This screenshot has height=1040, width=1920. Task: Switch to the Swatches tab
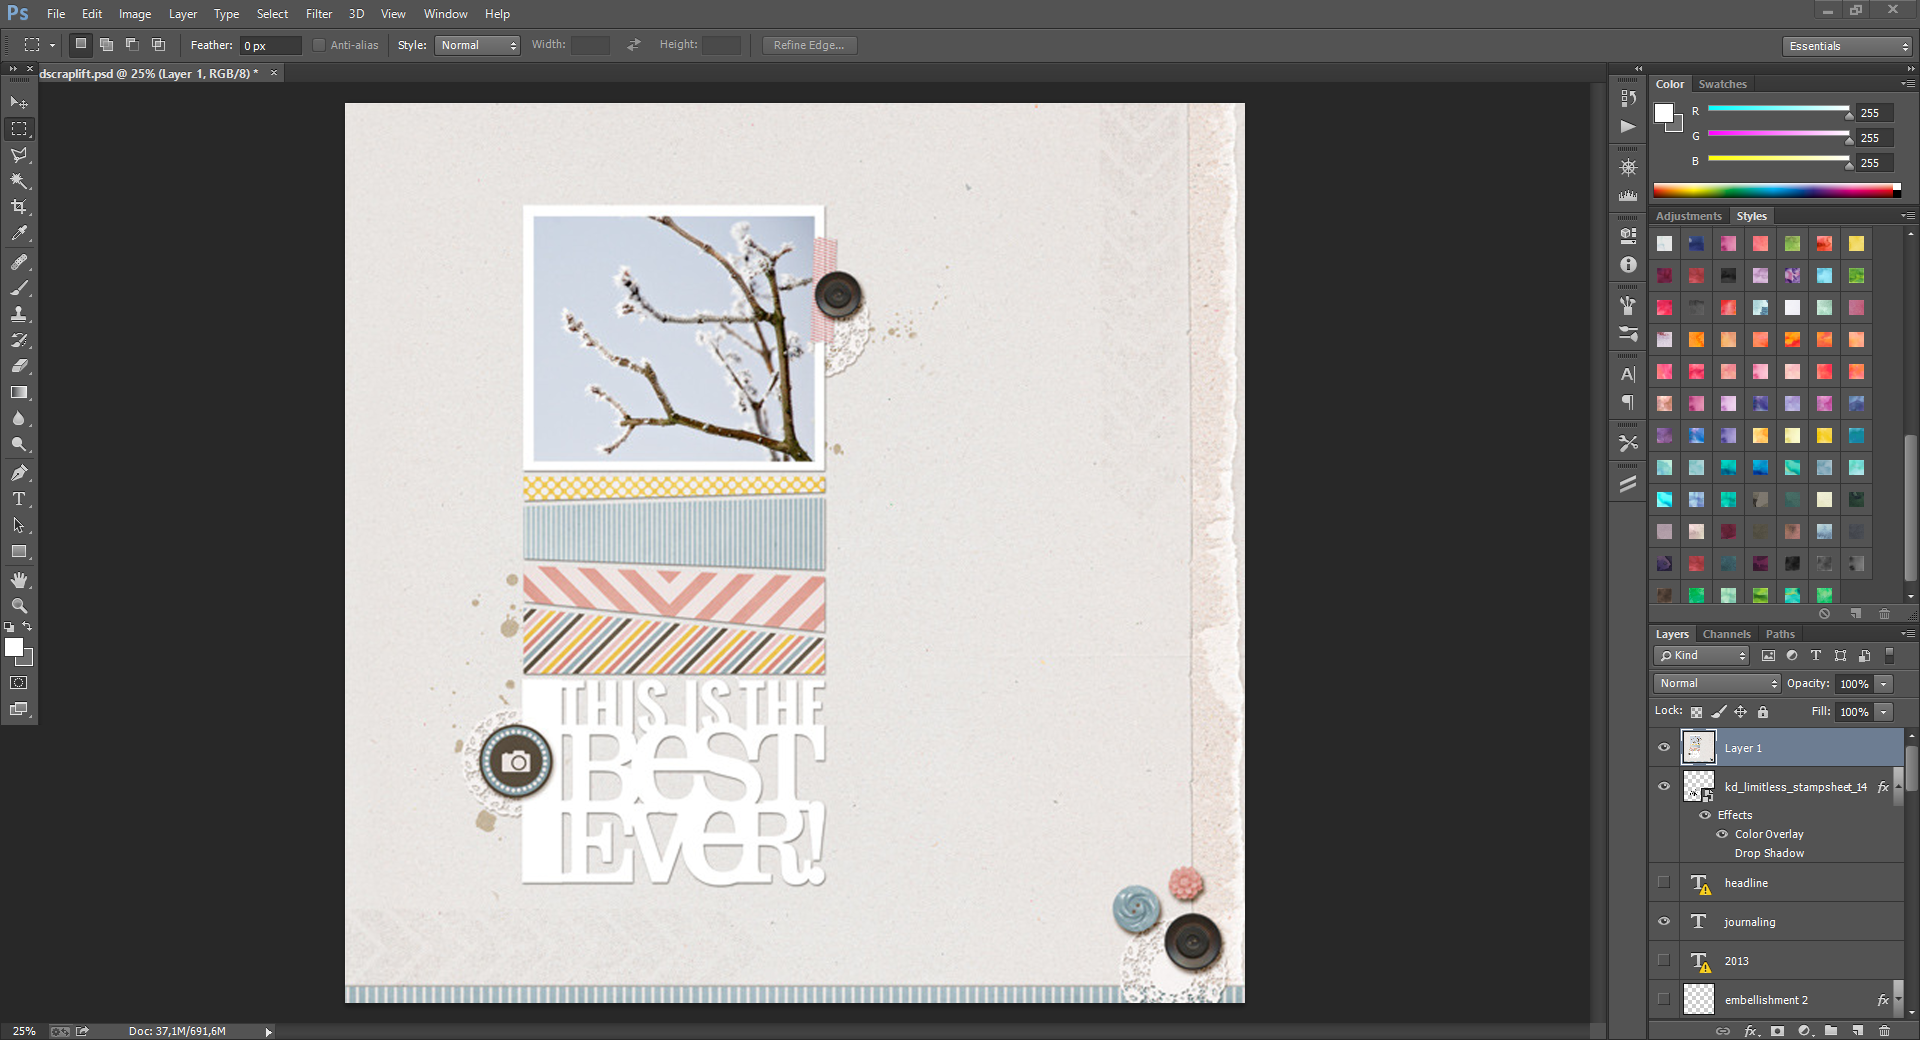(x=1722, y=84)
